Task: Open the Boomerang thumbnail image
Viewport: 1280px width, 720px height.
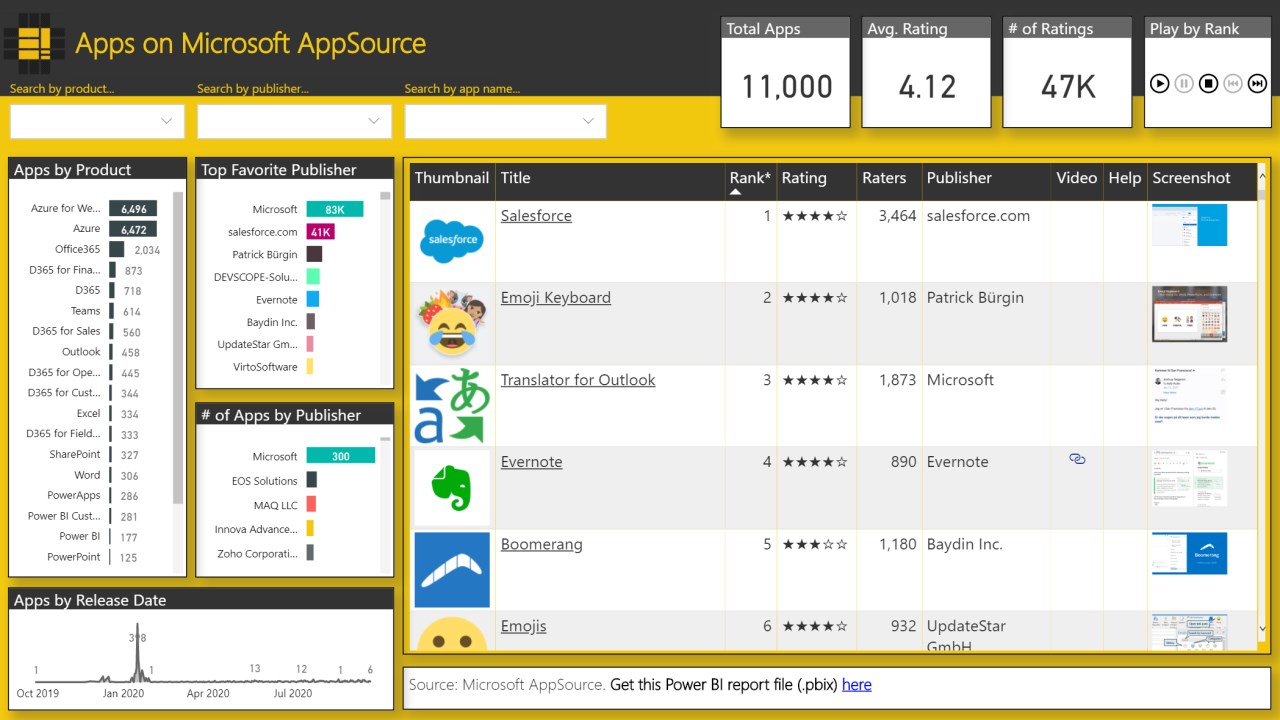Action: [452, 570]
